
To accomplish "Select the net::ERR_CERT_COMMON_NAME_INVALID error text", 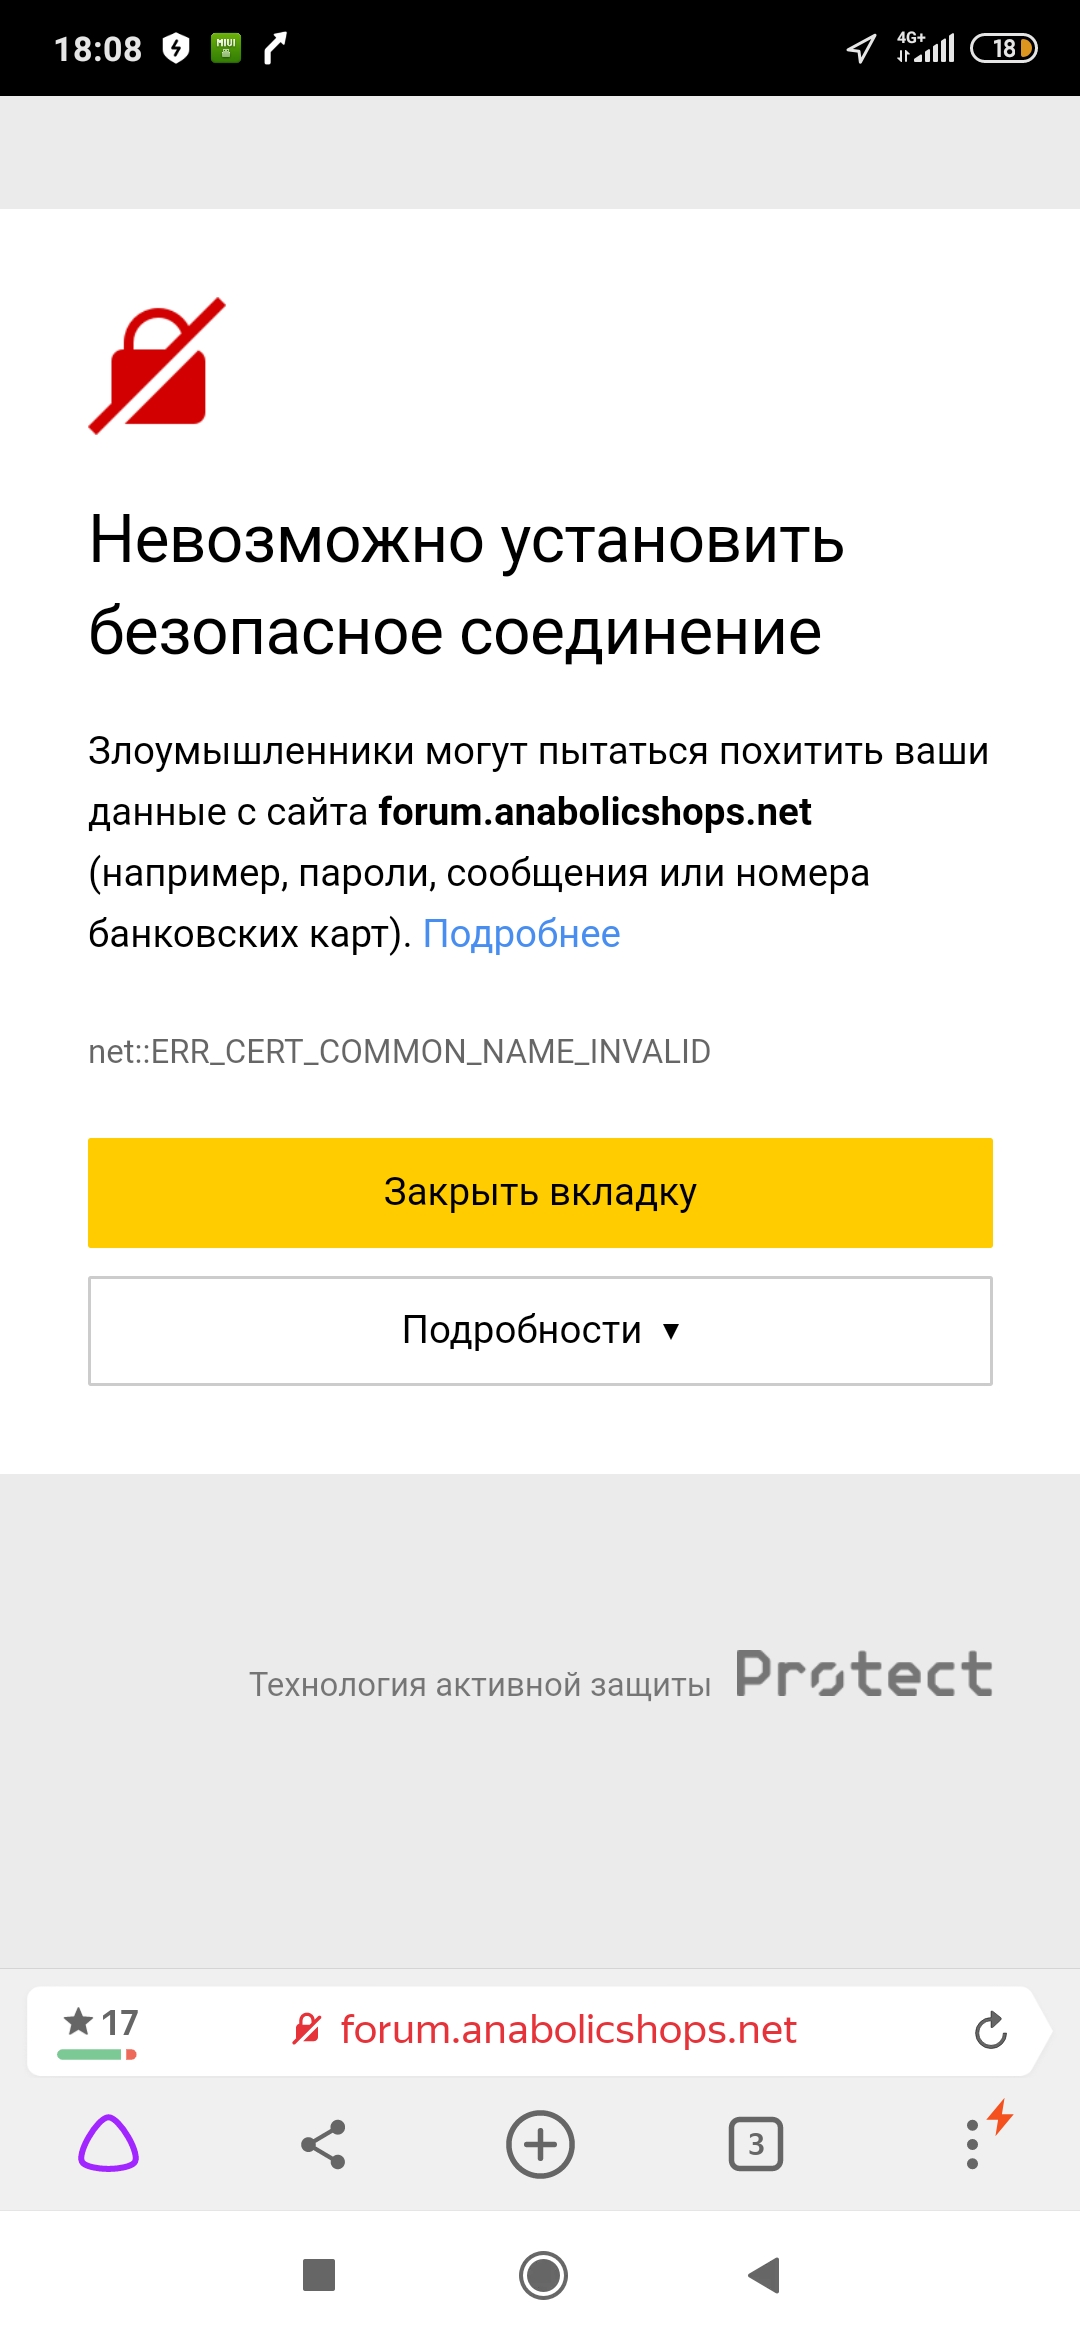I will click(x=399, y=1051).
